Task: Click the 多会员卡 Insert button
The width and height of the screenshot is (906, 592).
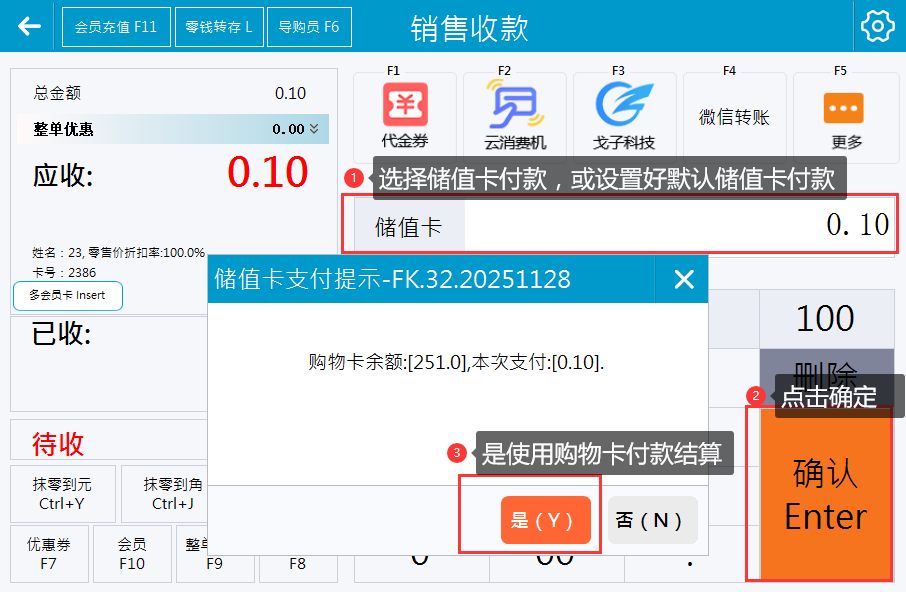Action: click(68, 296)
